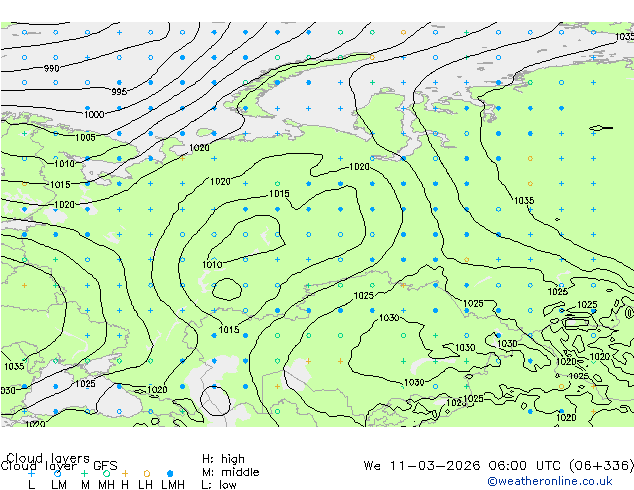634x490 pixels.
Task: Click the orange plus legend symbol for H
Action: 125,473
